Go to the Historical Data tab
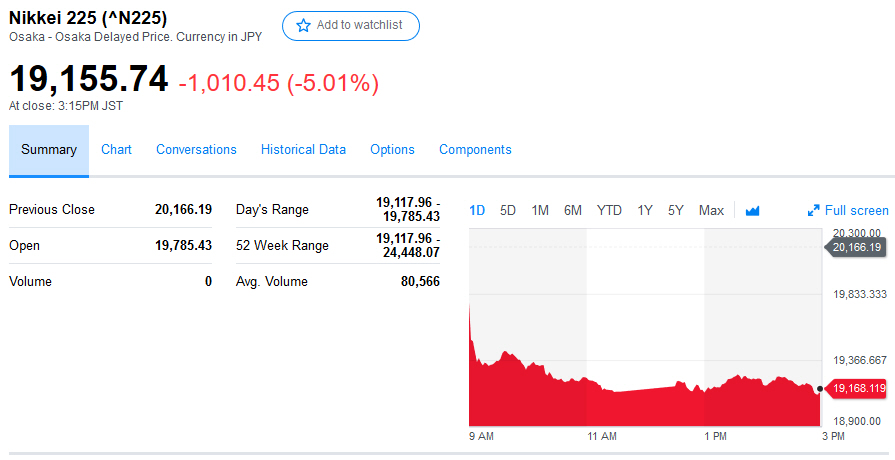This screenshot has width=895, height=460. pos(303,150)
